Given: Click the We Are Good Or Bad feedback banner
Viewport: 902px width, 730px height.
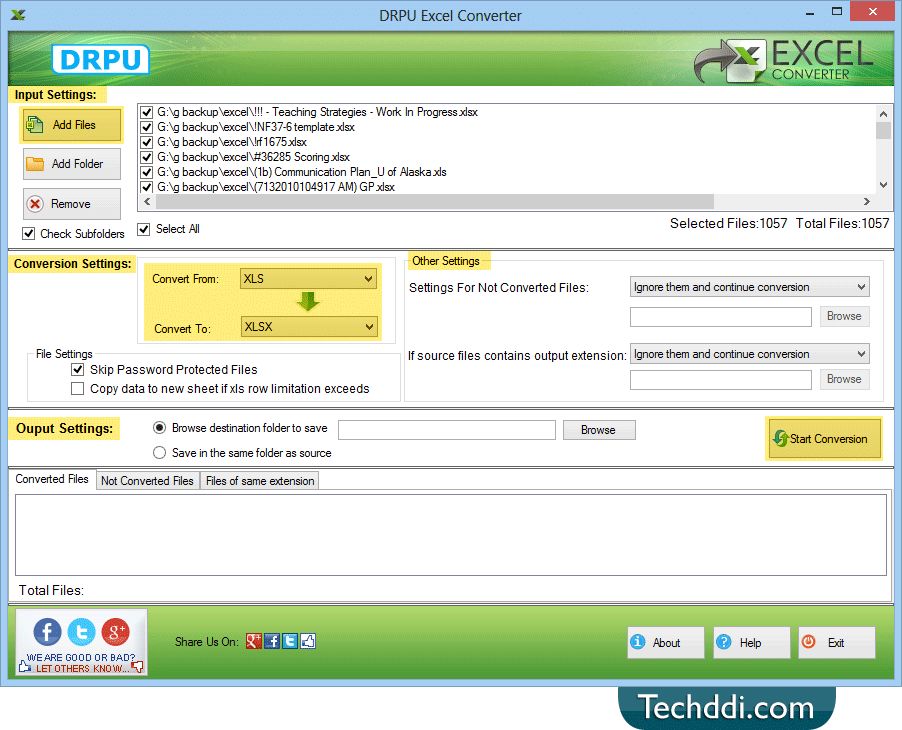Looking at the screenshot, I should coord(81,641).
